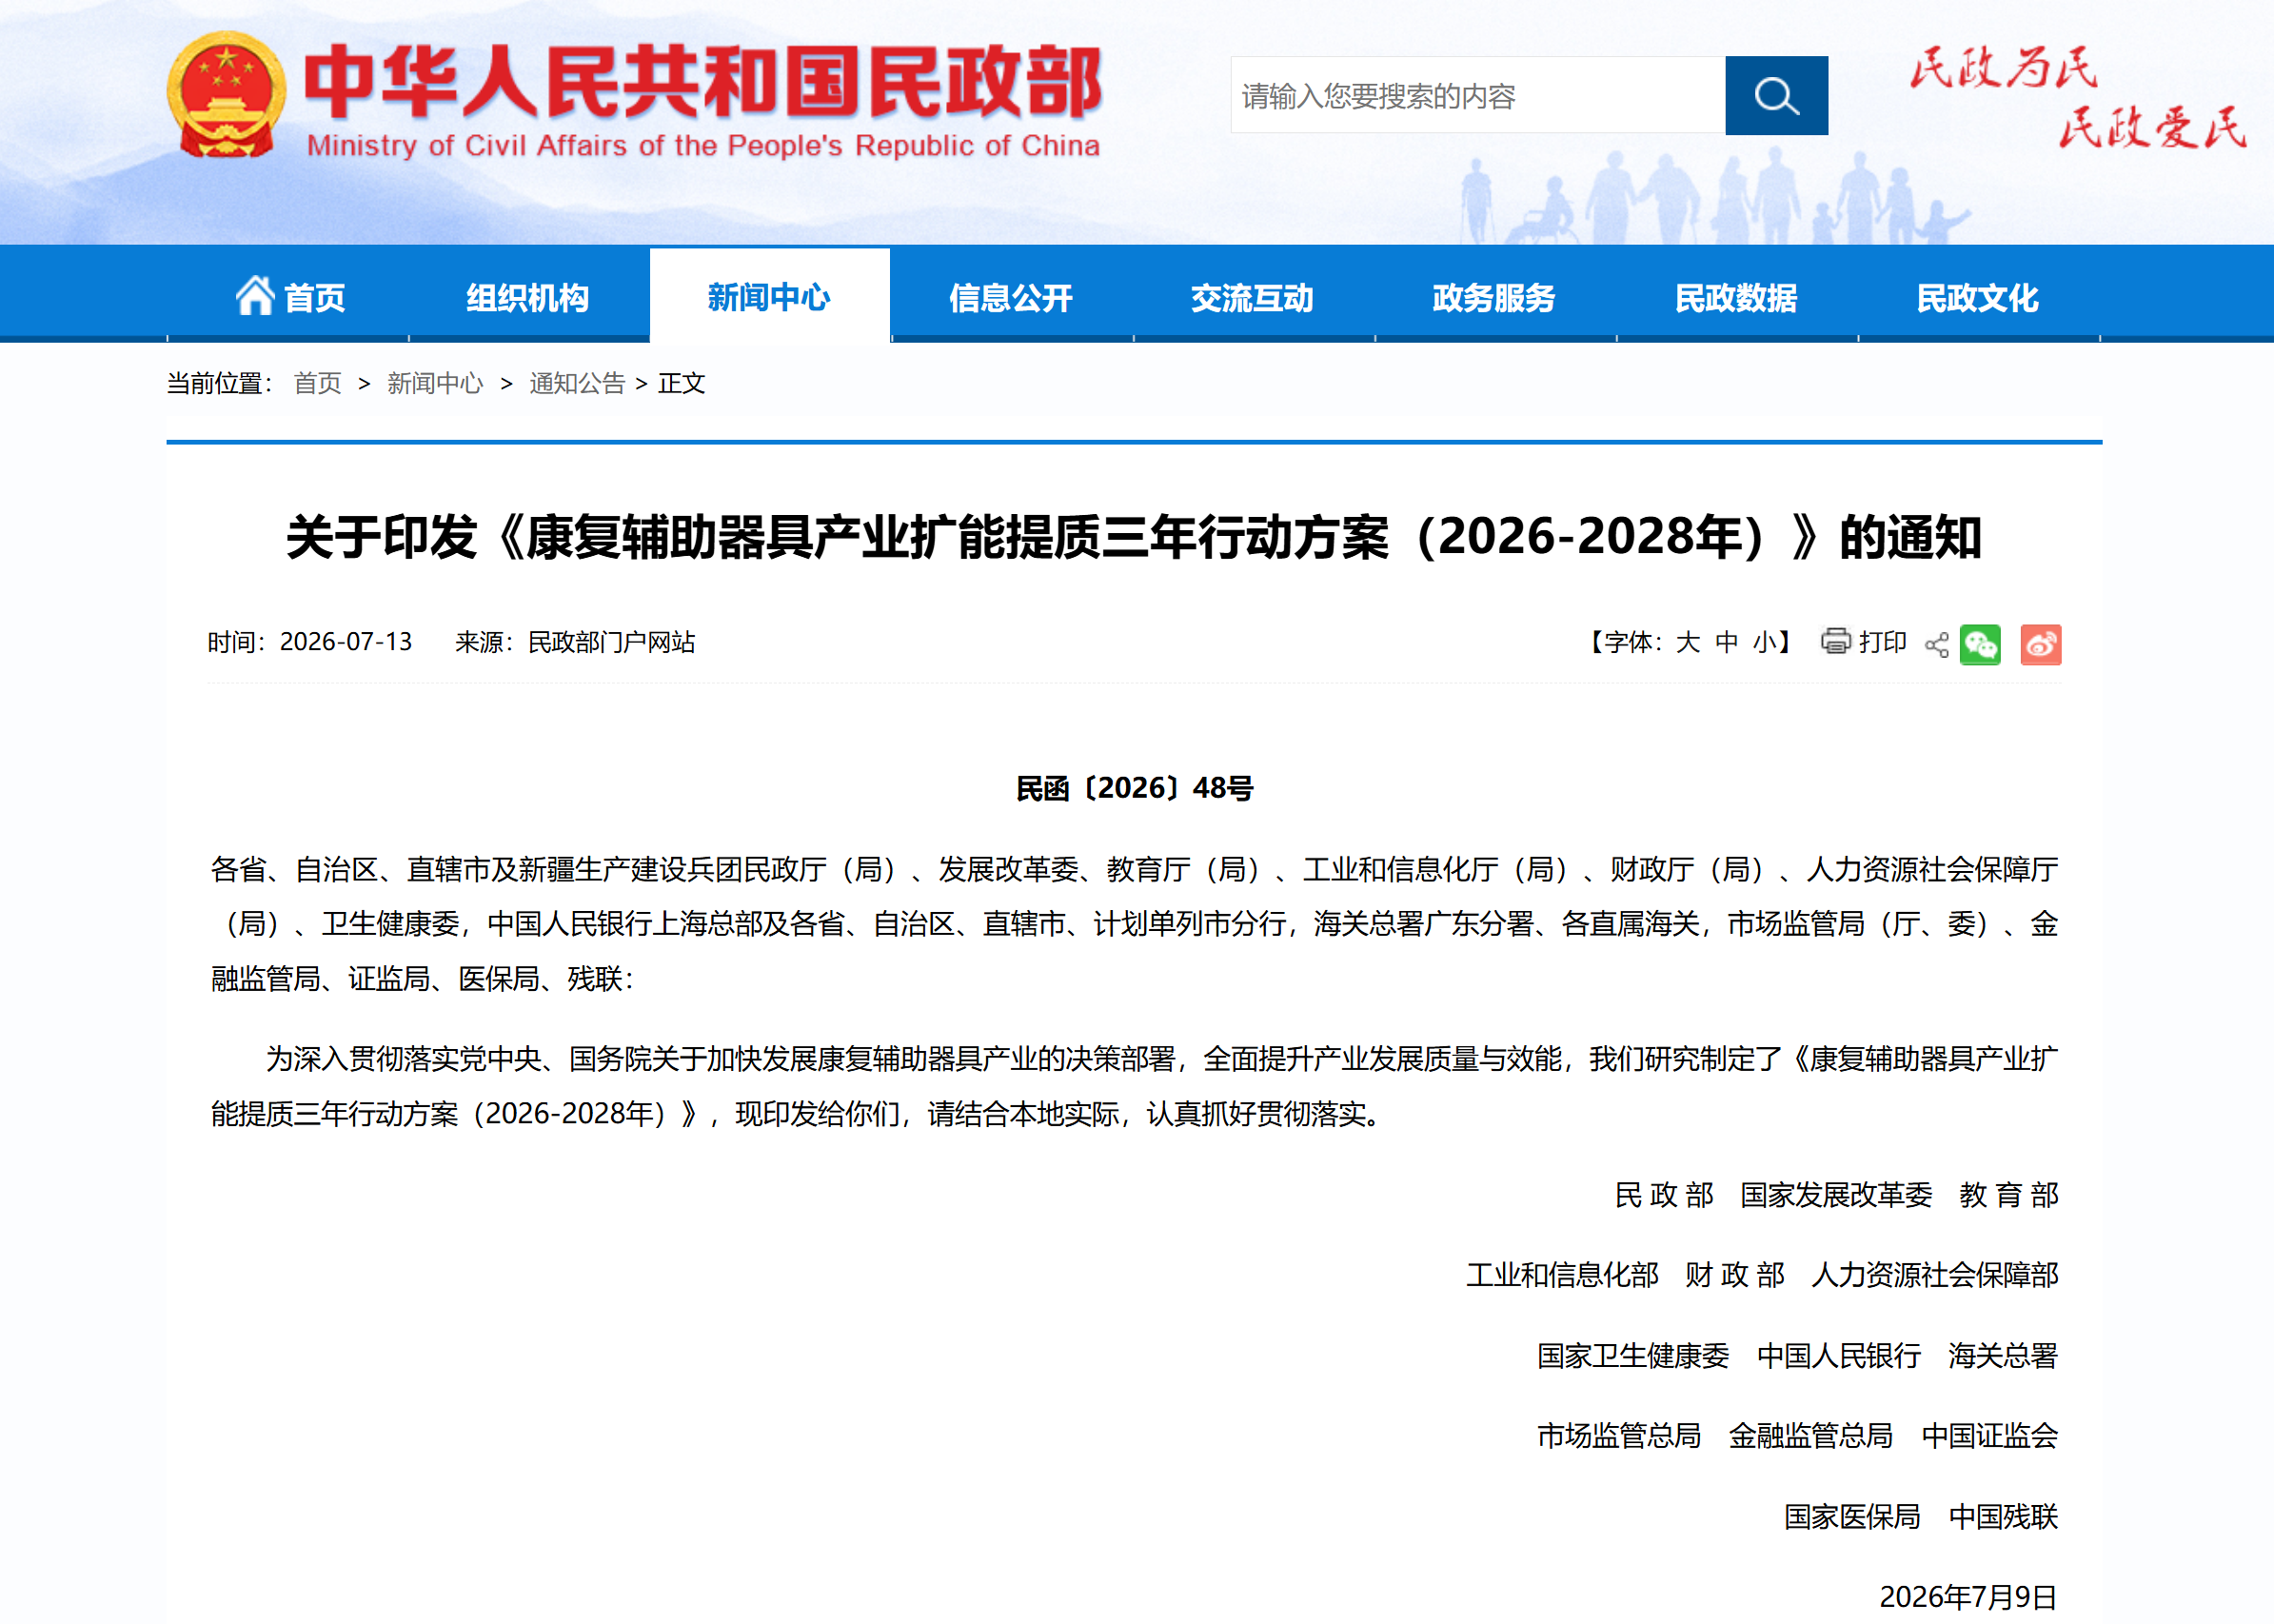Click the signatory 人力资源社会保障部
The width and height of the screenshot is (2274, 1624).
[1934, 1275]
